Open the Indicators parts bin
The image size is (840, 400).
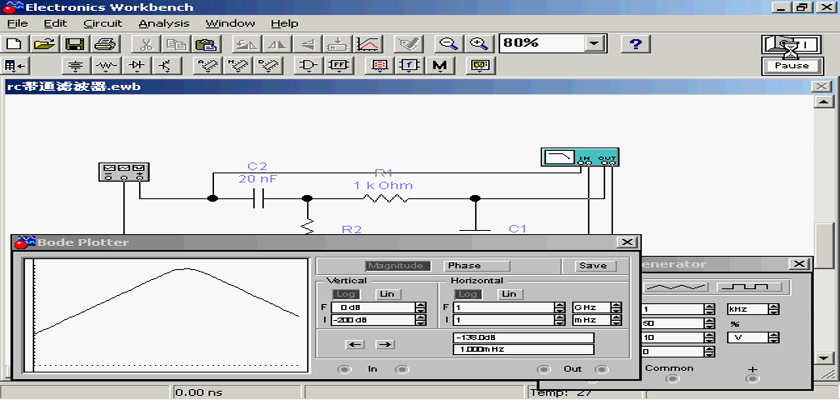(379, 66)
